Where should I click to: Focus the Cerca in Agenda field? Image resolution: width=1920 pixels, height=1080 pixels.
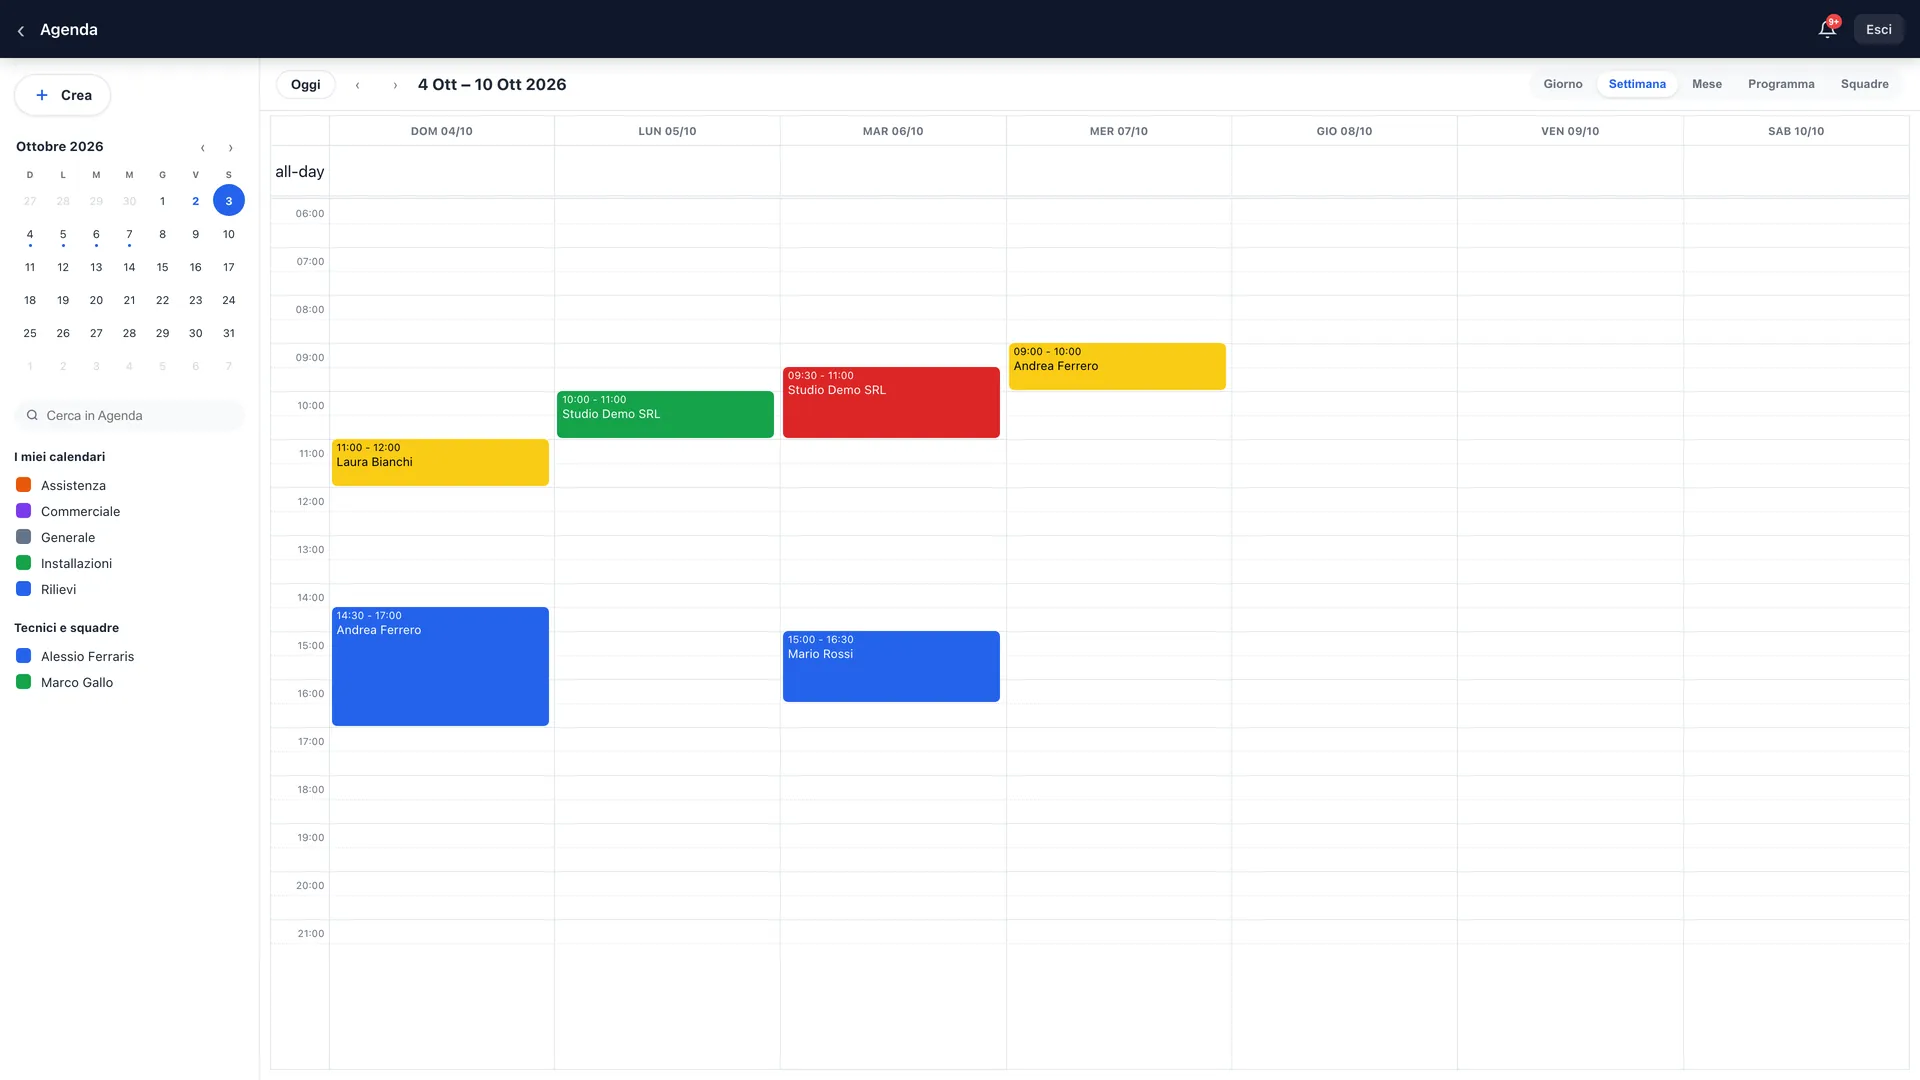(x=130, y=415)
